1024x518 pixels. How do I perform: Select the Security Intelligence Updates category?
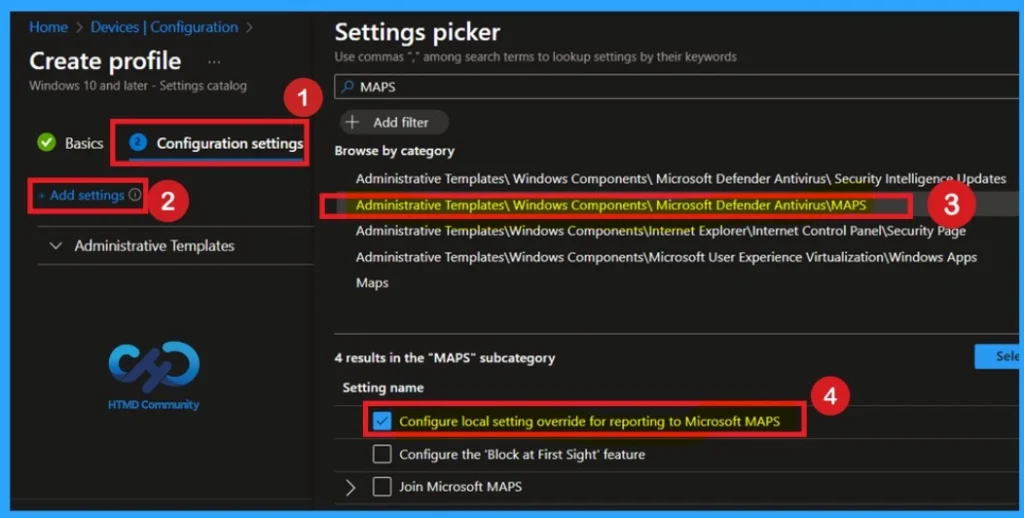pos(680,179)
